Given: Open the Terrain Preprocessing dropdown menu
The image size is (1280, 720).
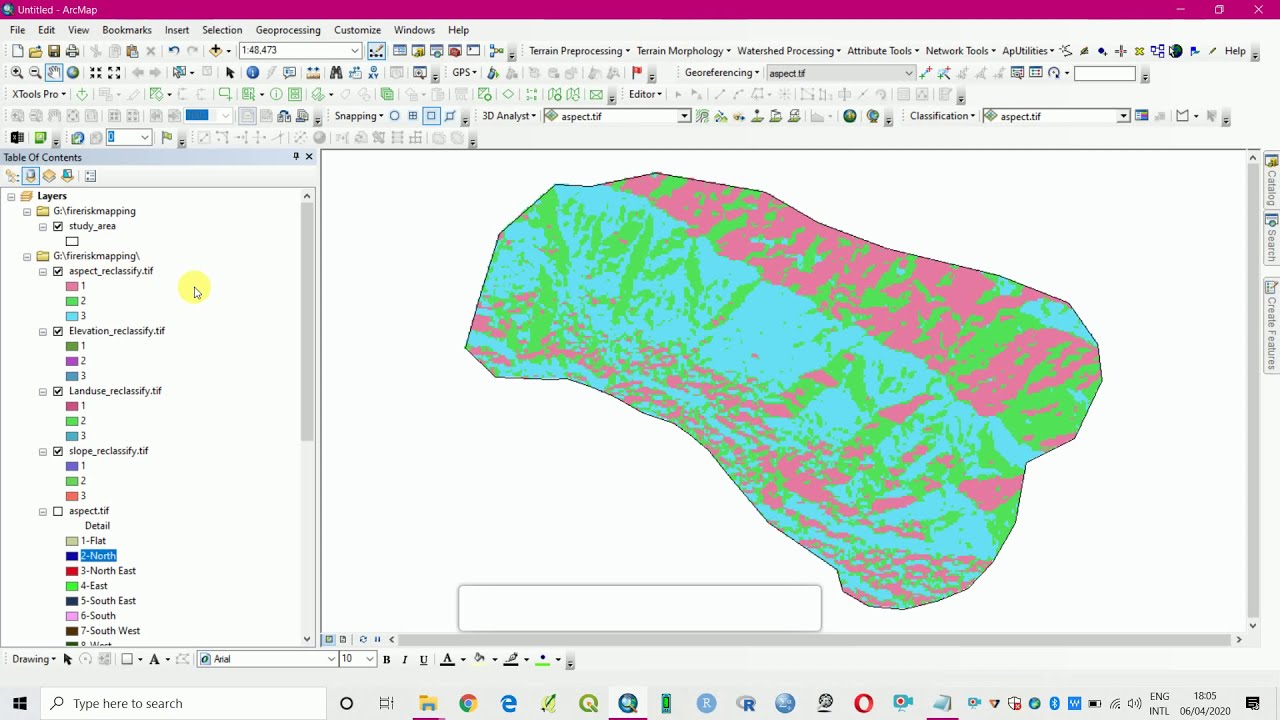Looking at the screenshot, I should [x=580, y=51].
